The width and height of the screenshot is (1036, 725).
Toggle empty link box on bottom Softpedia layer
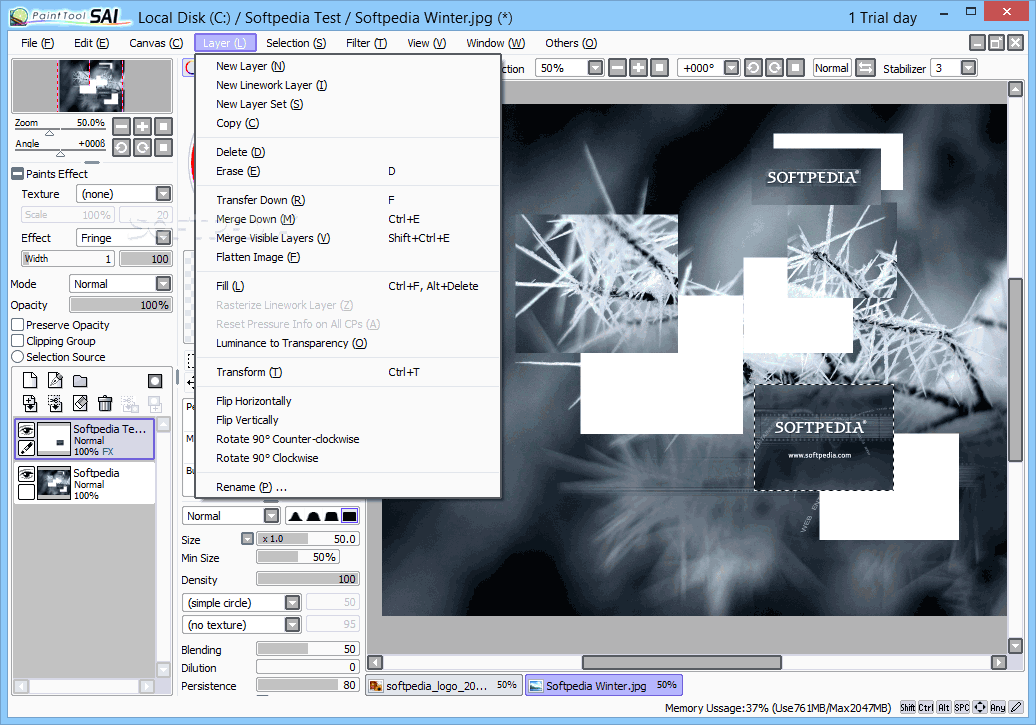[26, 492]
